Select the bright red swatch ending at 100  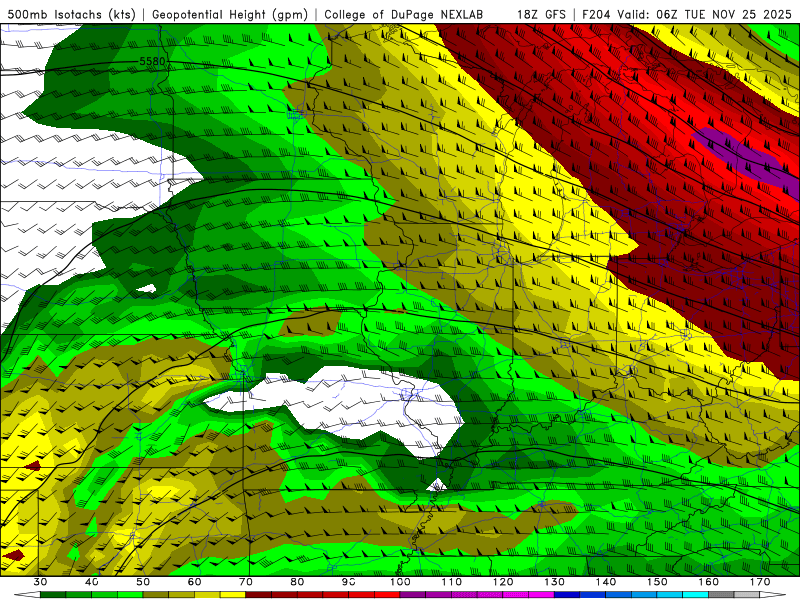pyautogui.click(x=387, y=595)
